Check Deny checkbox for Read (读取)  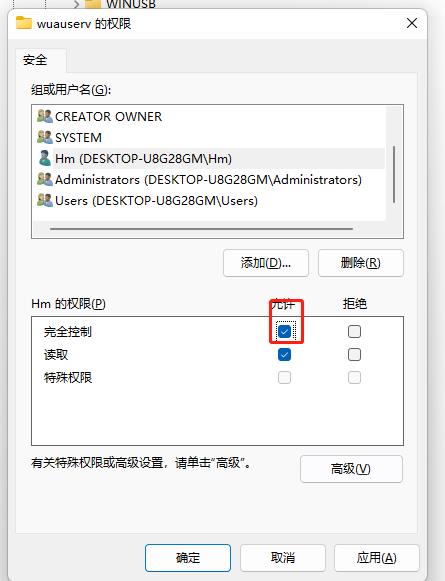pyautogui.click(x=354, y=355)
